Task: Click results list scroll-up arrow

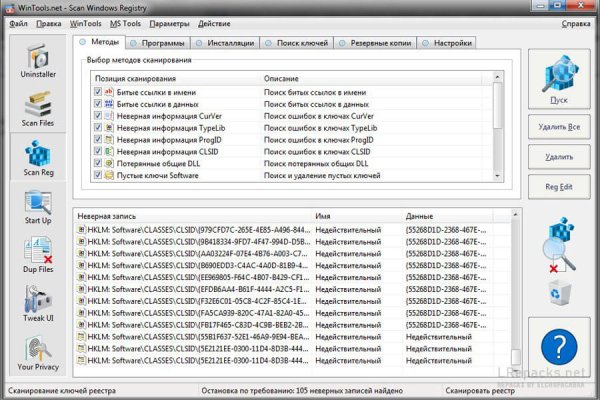Action: (515, 215)
